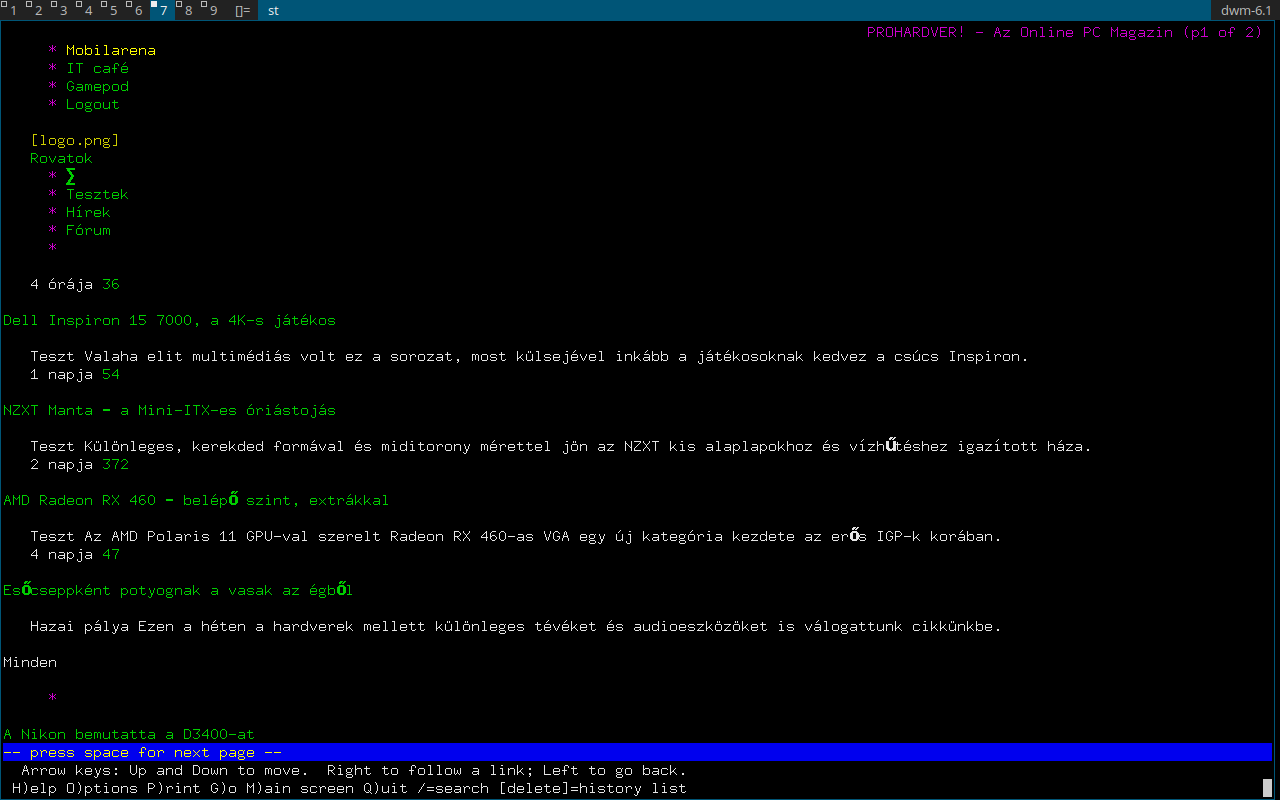Screen dimensions: 1280x800
Task: Click the AMD Polaris 11 description line
Action: pyautogui.click(x=516, y=536)
